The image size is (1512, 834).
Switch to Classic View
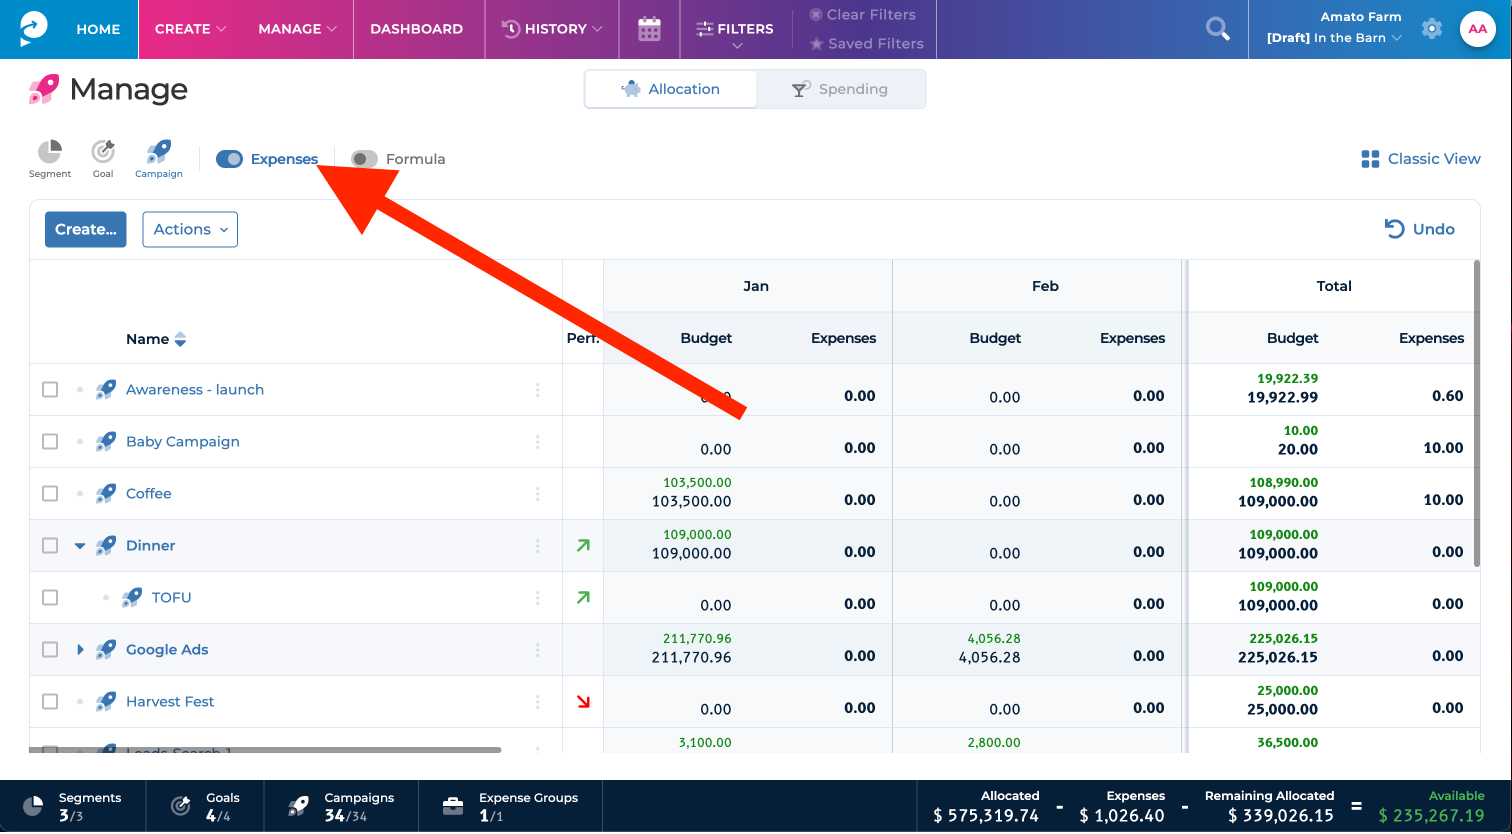[1420, 159]
